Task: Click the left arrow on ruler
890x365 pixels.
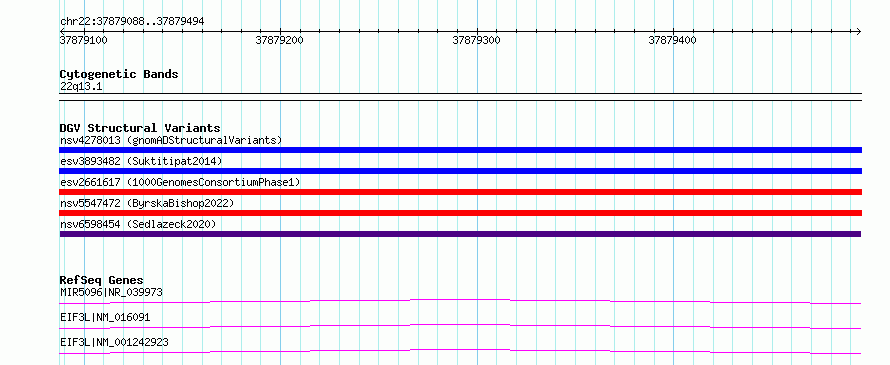Action: point(62,31)
